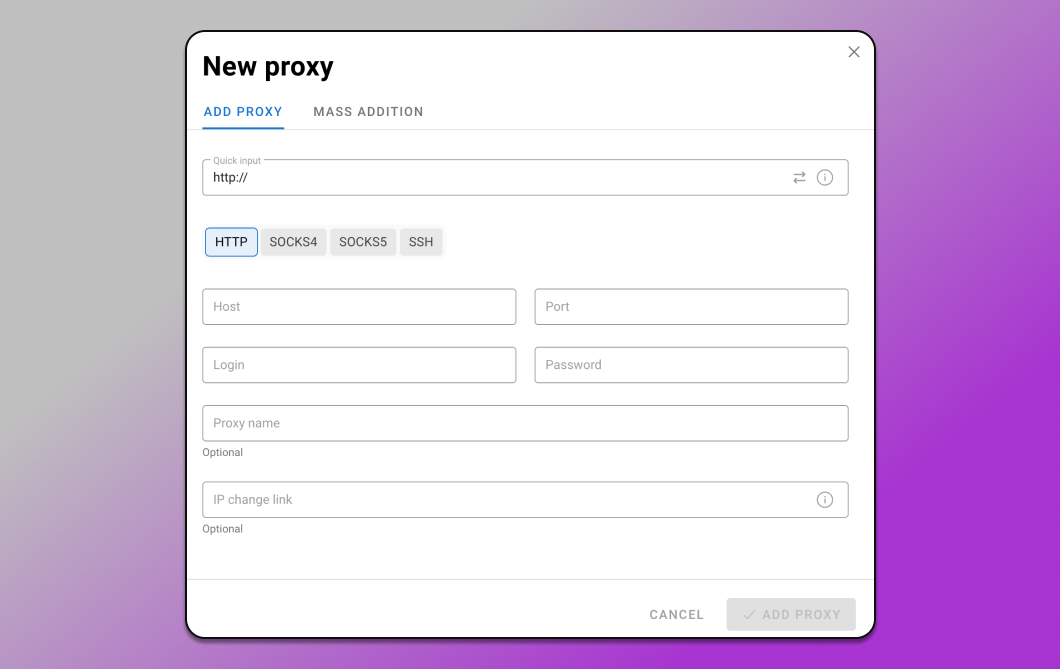1060x669 pixels.
Task: Choose the SSH protocol option
Action: click(420, 242)
